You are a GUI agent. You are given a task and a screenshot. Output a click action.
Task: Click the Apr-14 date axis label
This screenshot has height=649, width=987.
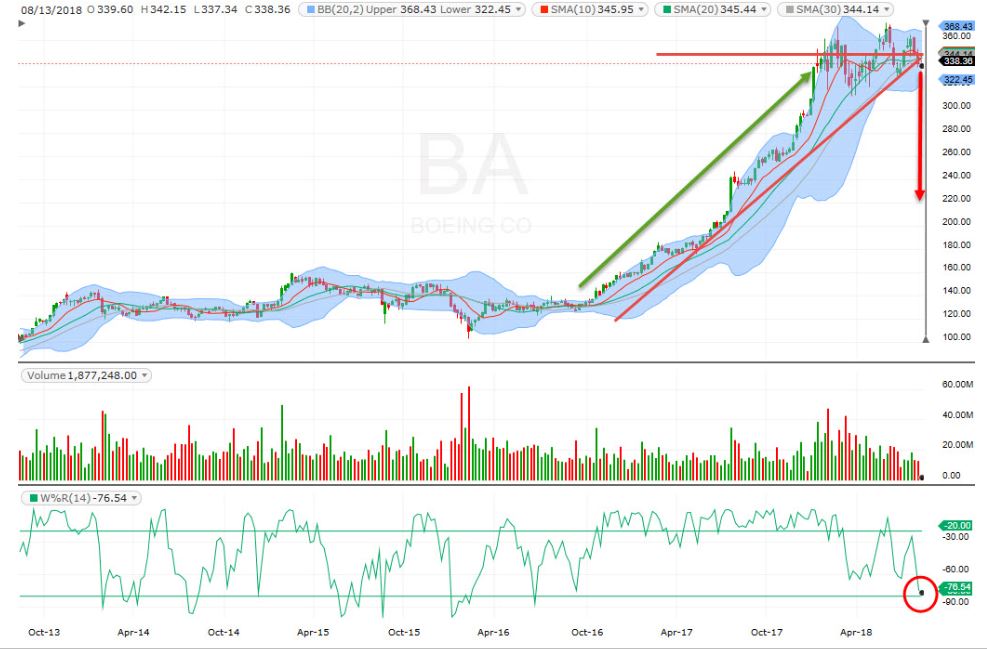(x=133, y=632)
